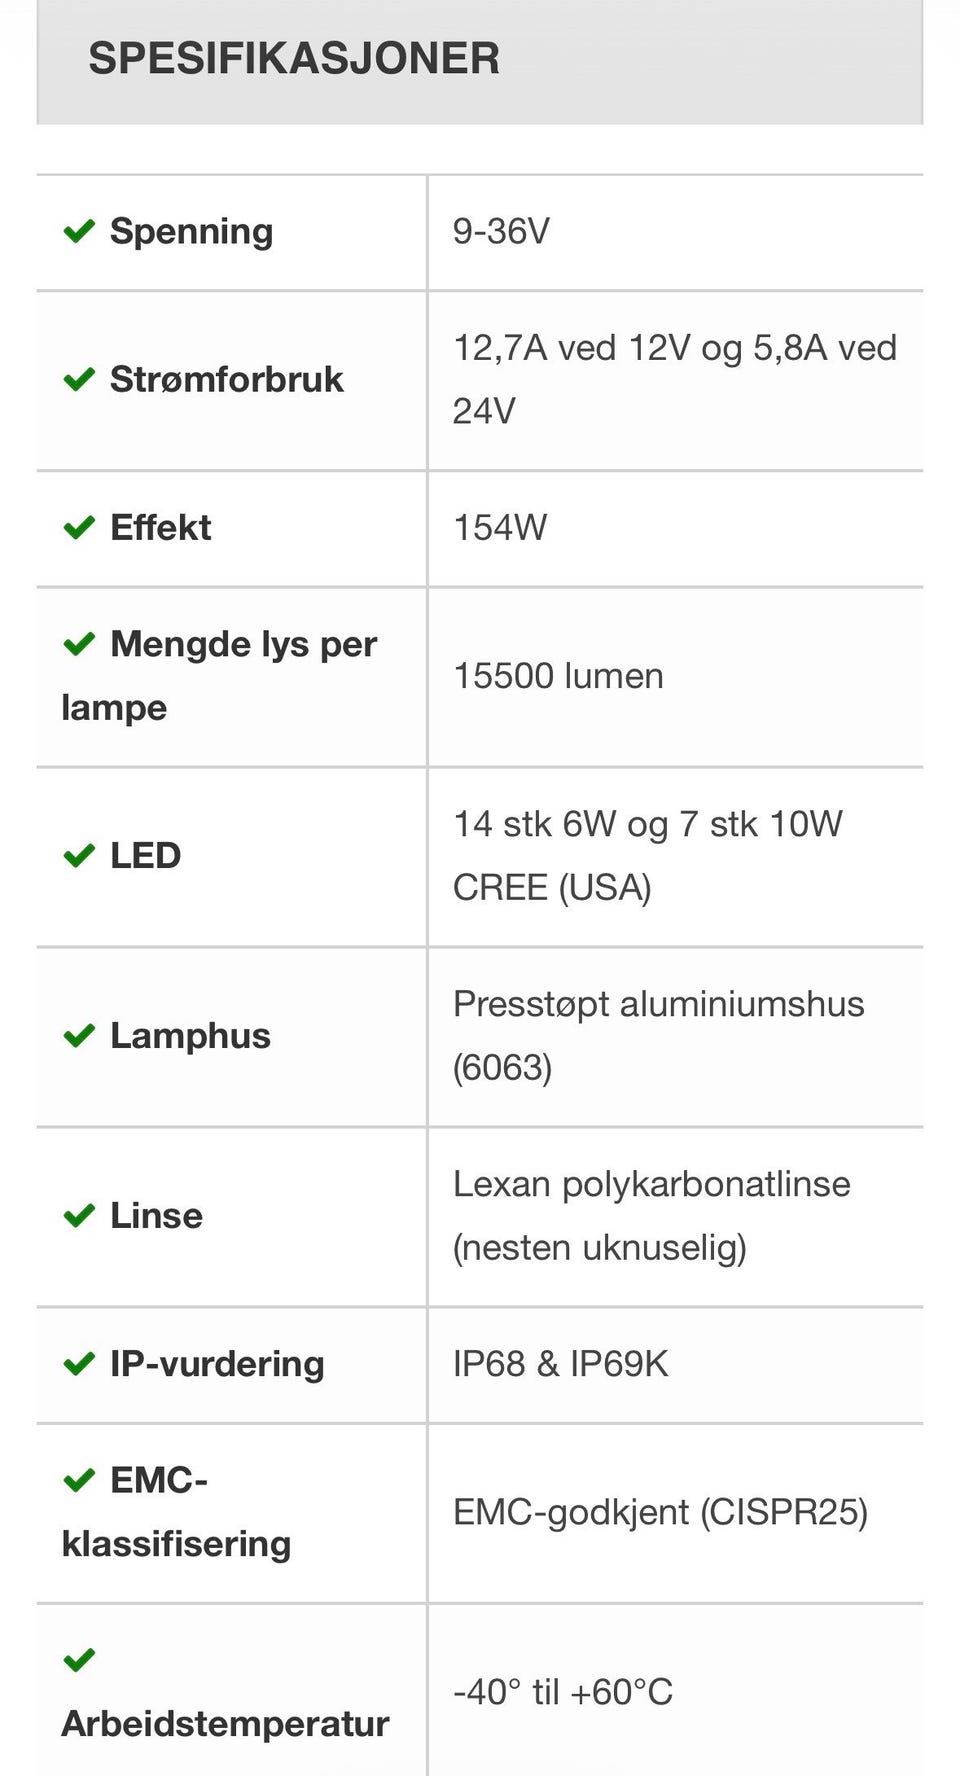Click the -40° til +60°C temperature value

(563, 1692)
